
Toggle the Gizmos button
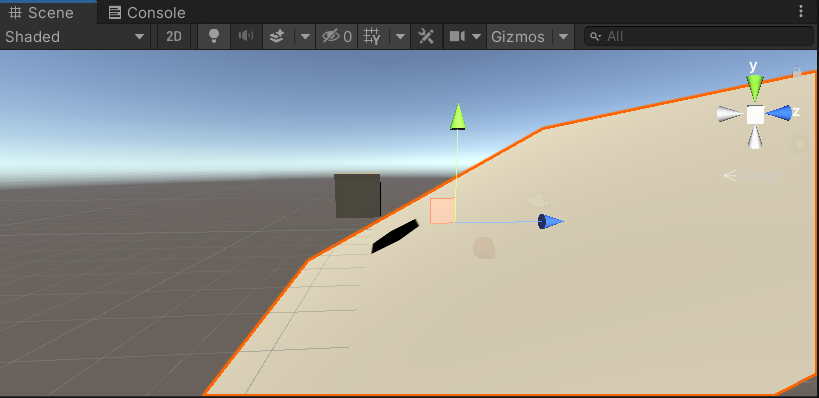pyautogui.click(x=518, y=37)
